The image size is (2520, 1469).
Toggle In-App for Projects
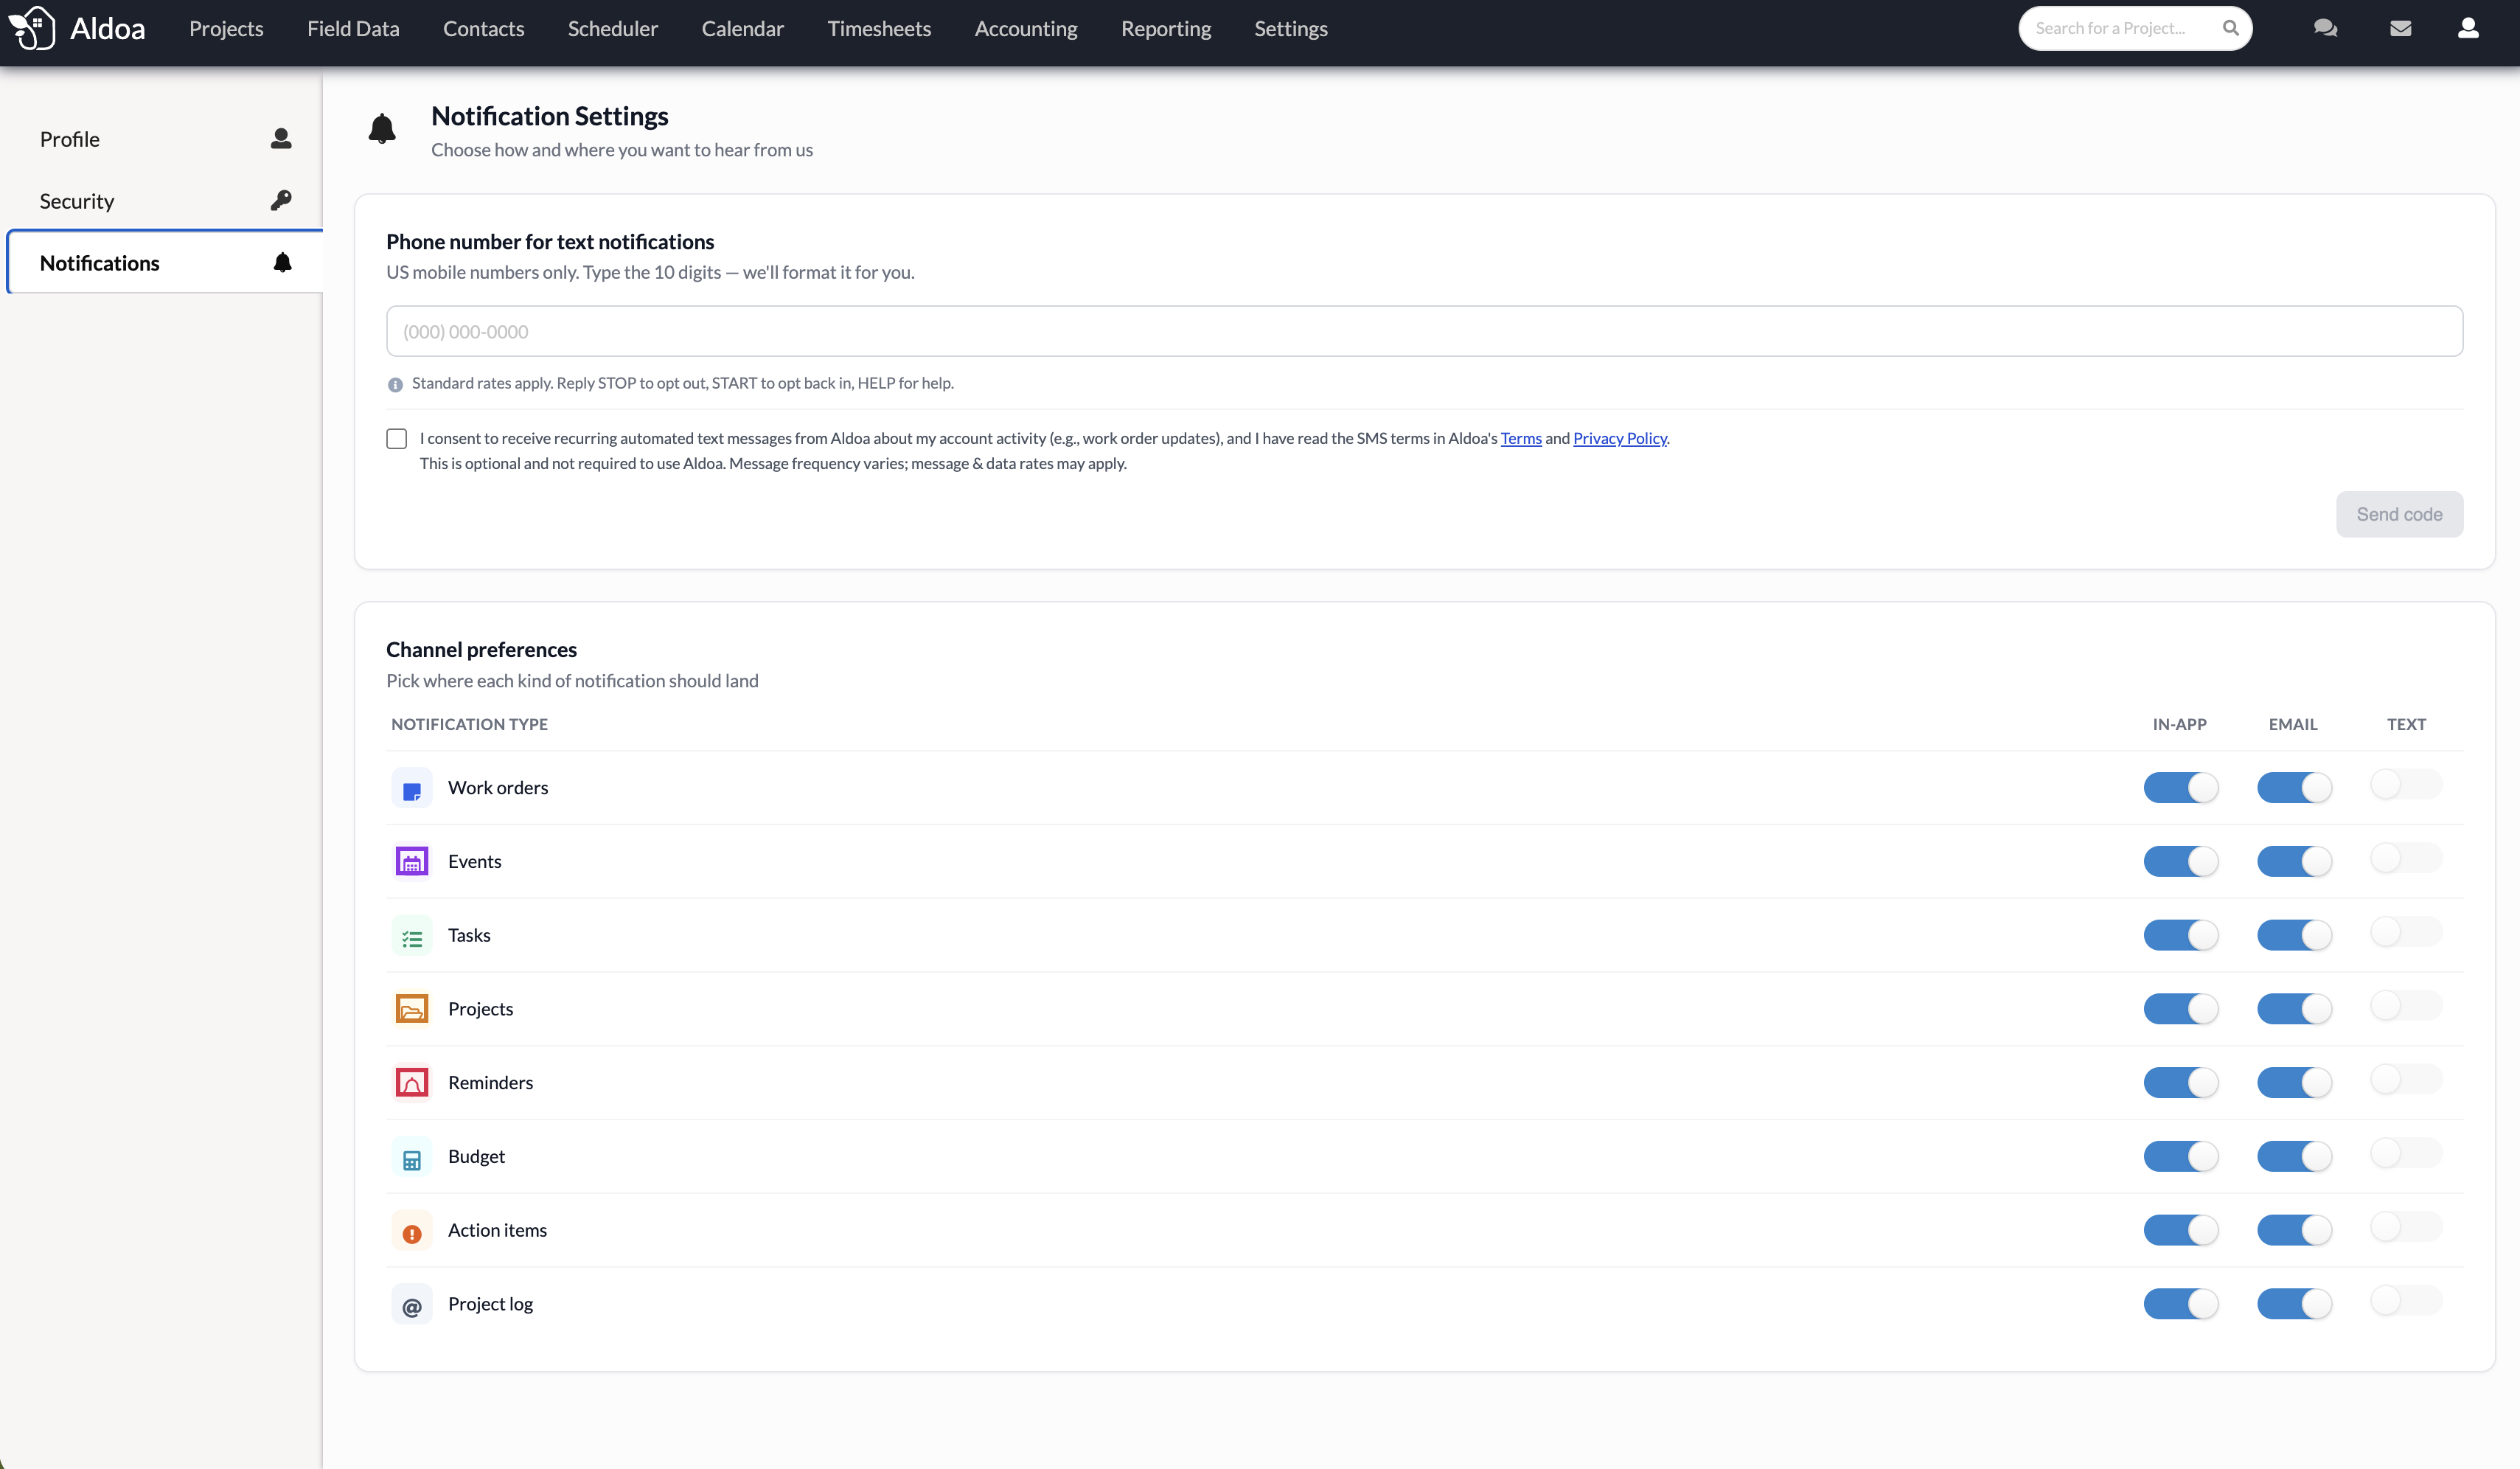2181,1009
